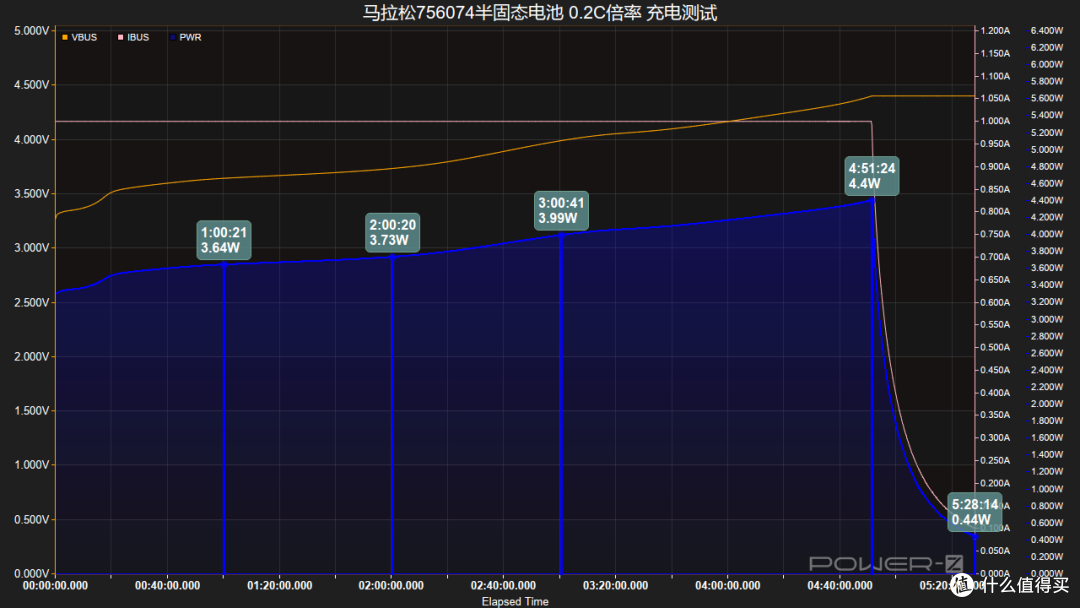Click the 03:20:00.000 time axis tick
Image resolution: width=1080 pixels, height=608 pixels.
[616, 585]
